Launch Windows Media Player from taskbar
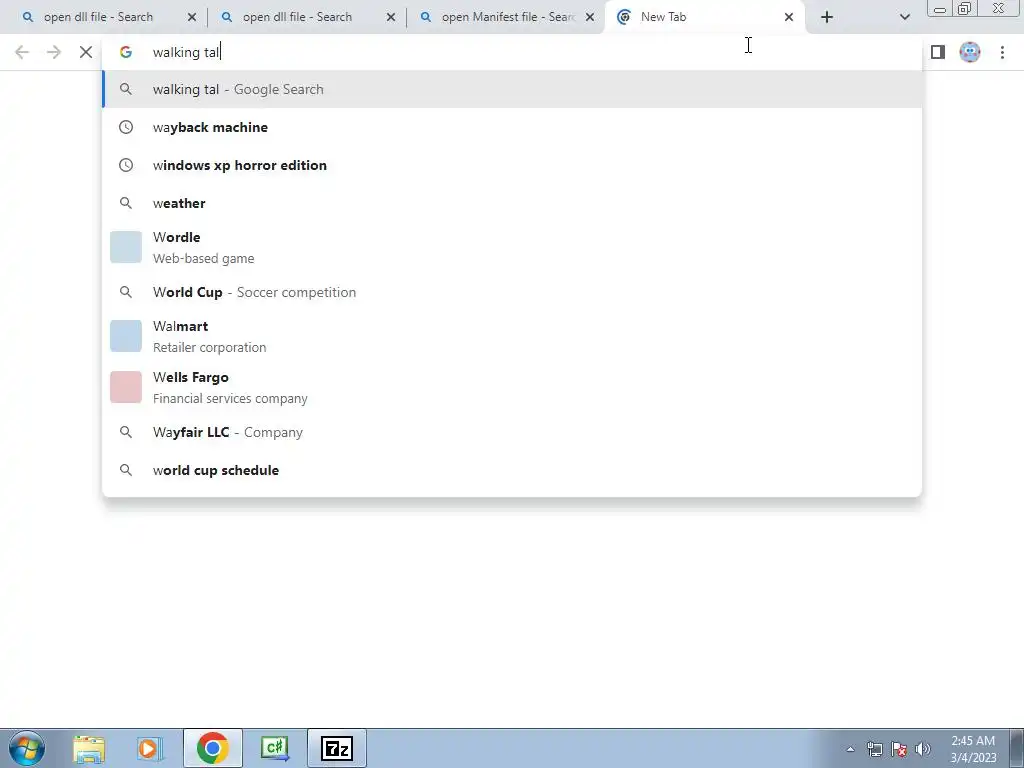 click(149, 748)
